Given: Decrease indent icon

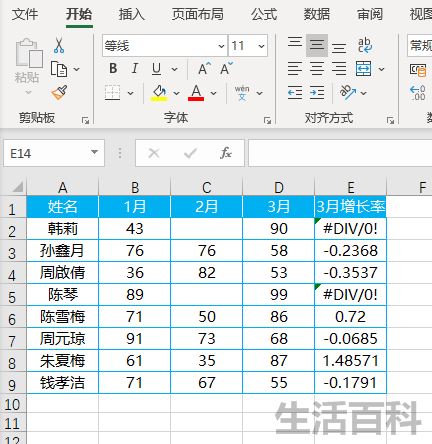Looking at the screenshot, I should [295, 93].
